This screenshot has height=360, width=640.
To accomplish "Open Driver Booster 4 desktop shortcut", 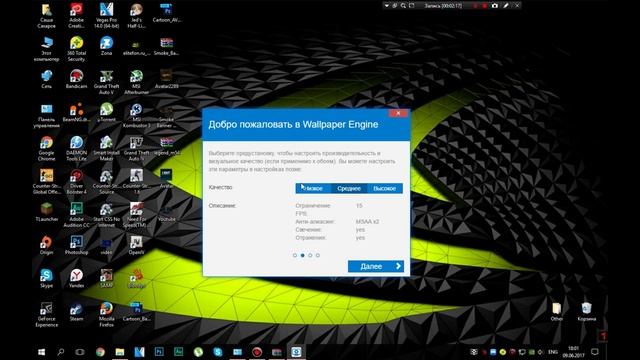I will click(76, 182).
